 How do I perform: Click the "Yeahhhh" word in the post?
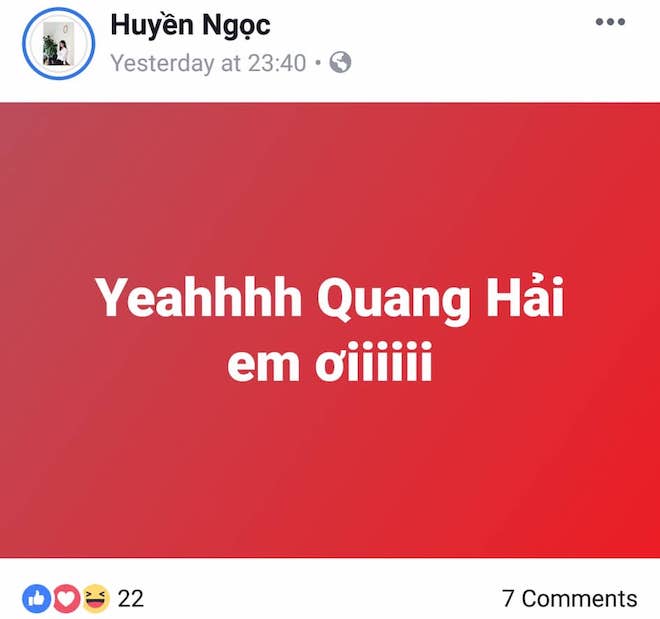coord(199,298)
